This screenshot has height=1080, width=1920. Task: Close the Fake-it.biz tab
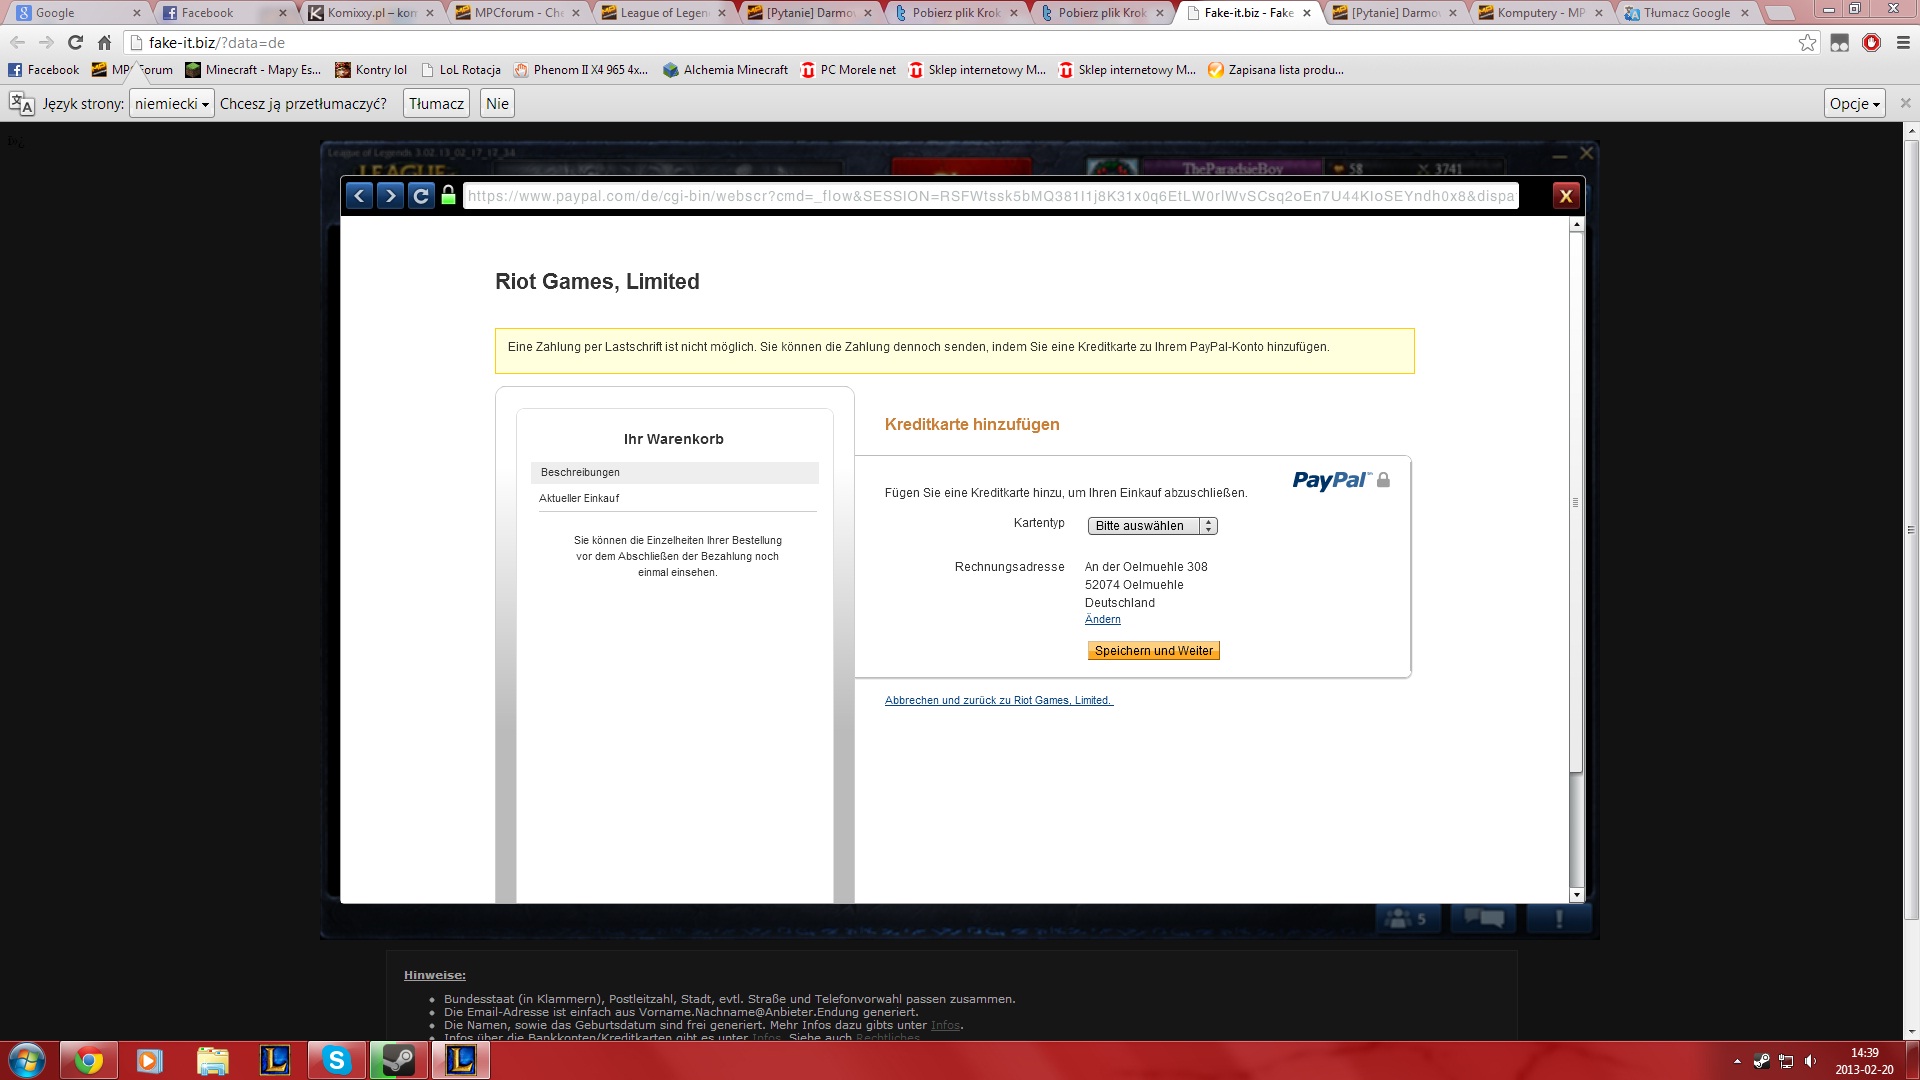[x=1306, y=13]
